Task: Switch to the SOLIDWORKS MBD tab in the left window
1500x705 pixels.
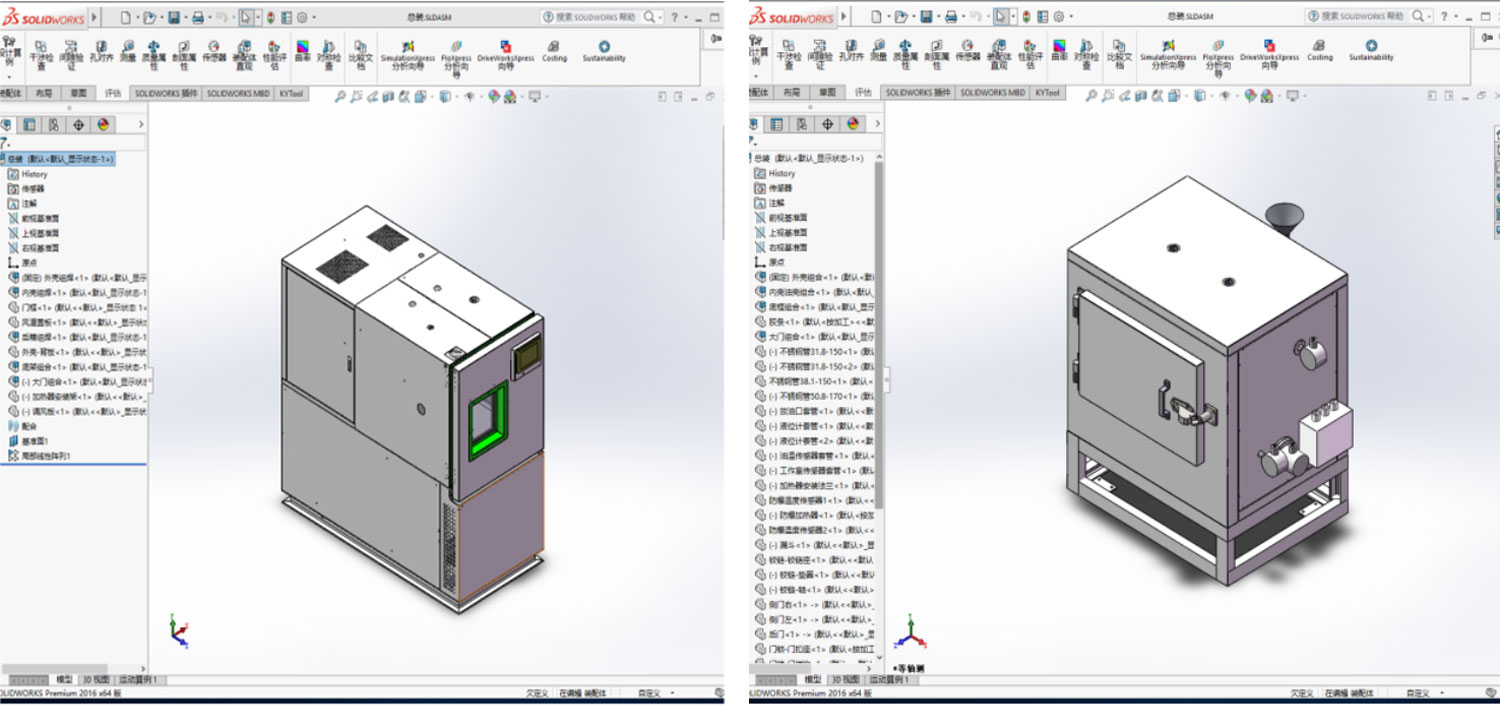Action: [238, 93]
